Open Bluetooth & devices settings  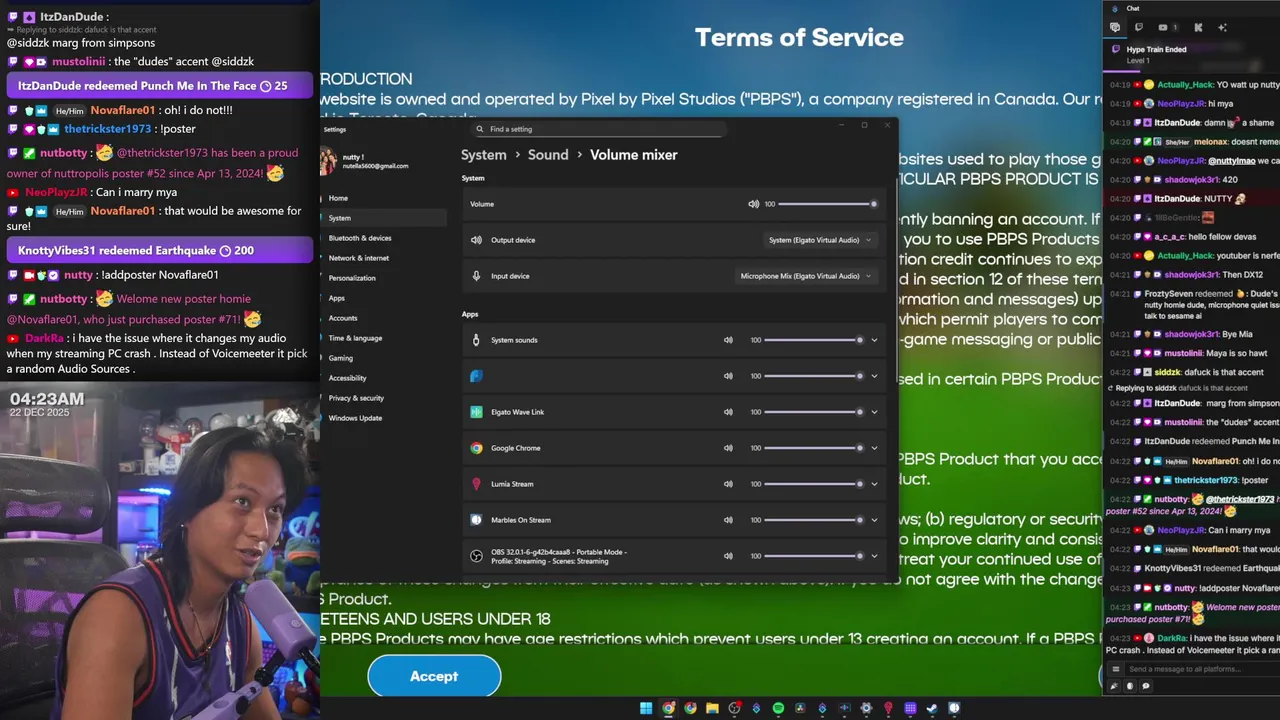pyautogui.click(x=383, y=238)
